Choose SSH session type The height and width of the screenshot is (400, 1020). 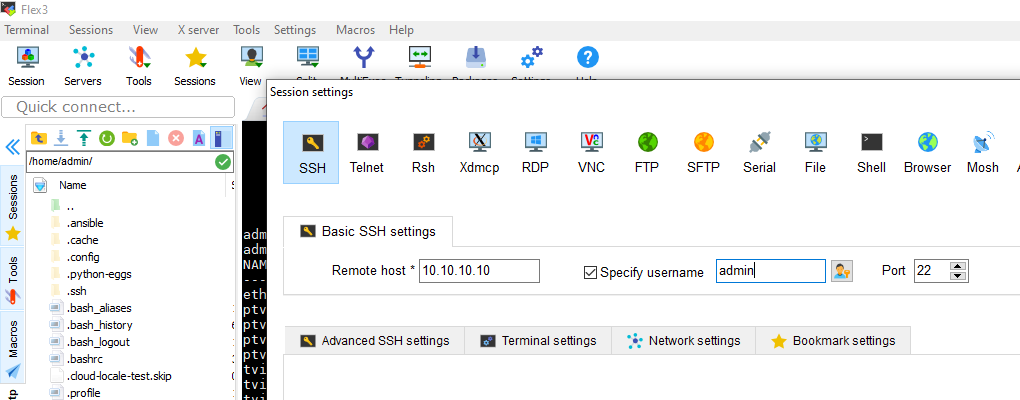coord(311,152)
